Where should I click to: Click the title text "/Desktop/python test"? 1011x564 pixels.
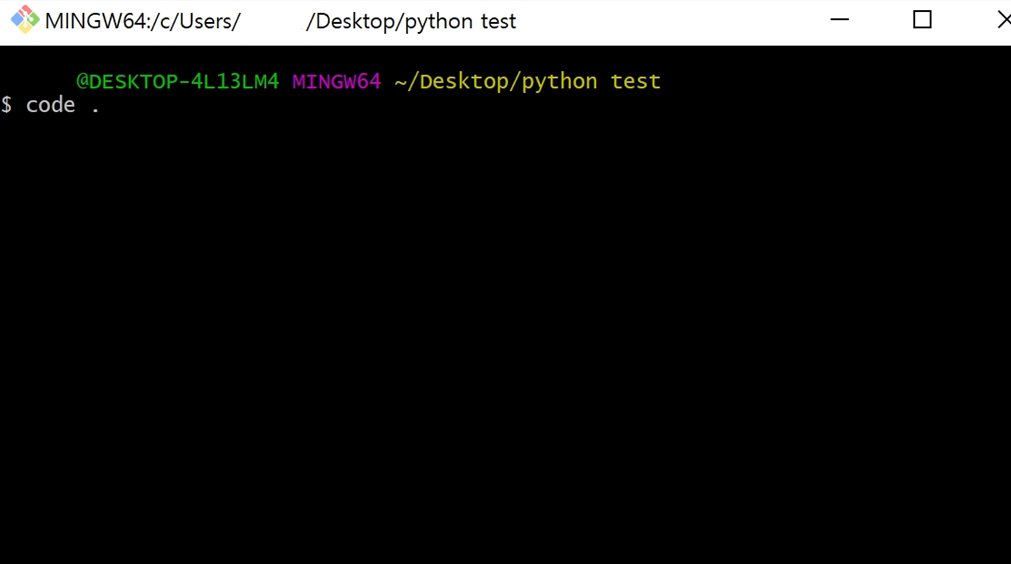(x=411, y=21)
